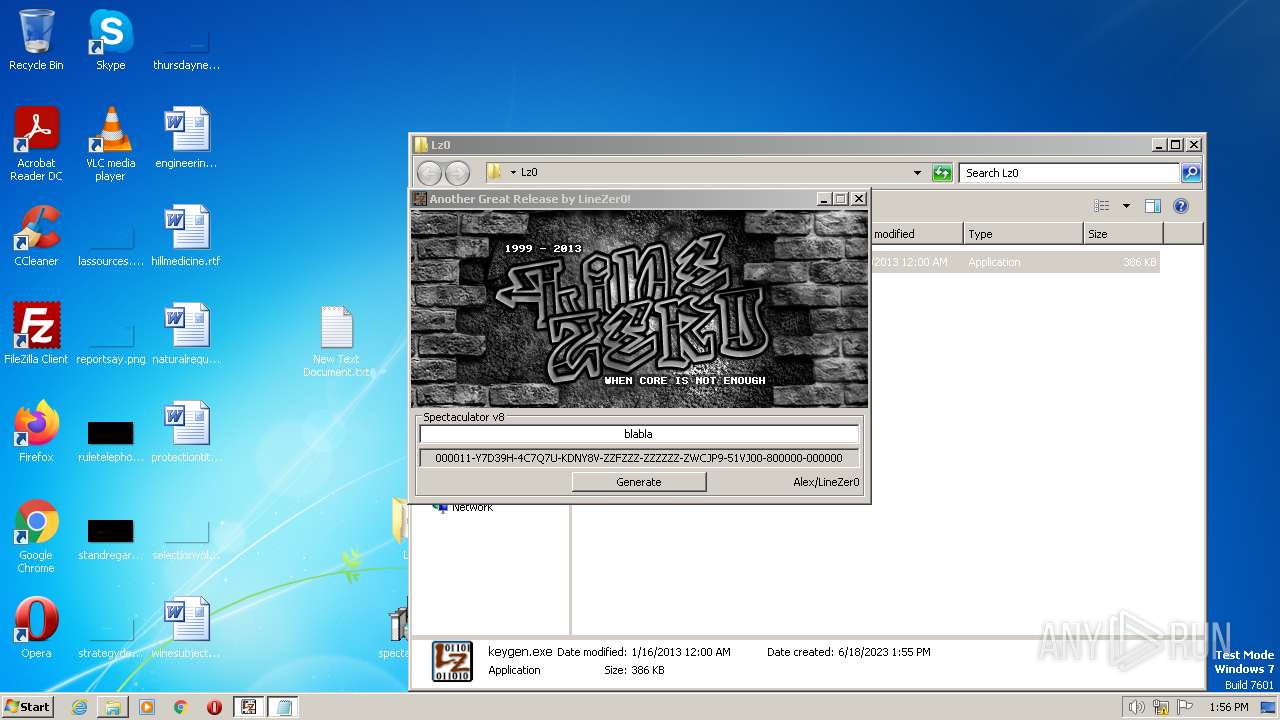The height and width of the screenshot is (720, 1280).
Task: Select the protectiontit... Word document icon
Action: (186, 432)
